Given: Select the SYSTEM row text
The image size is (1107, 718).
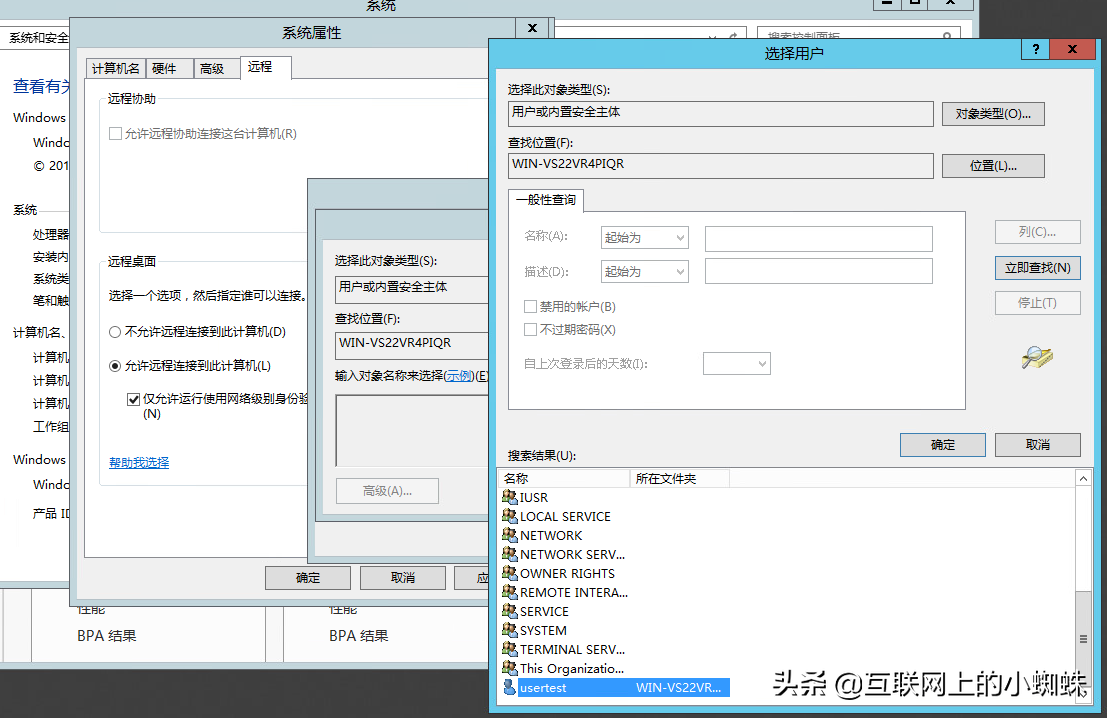Looking at the screenshot, I should coord(544,631).
